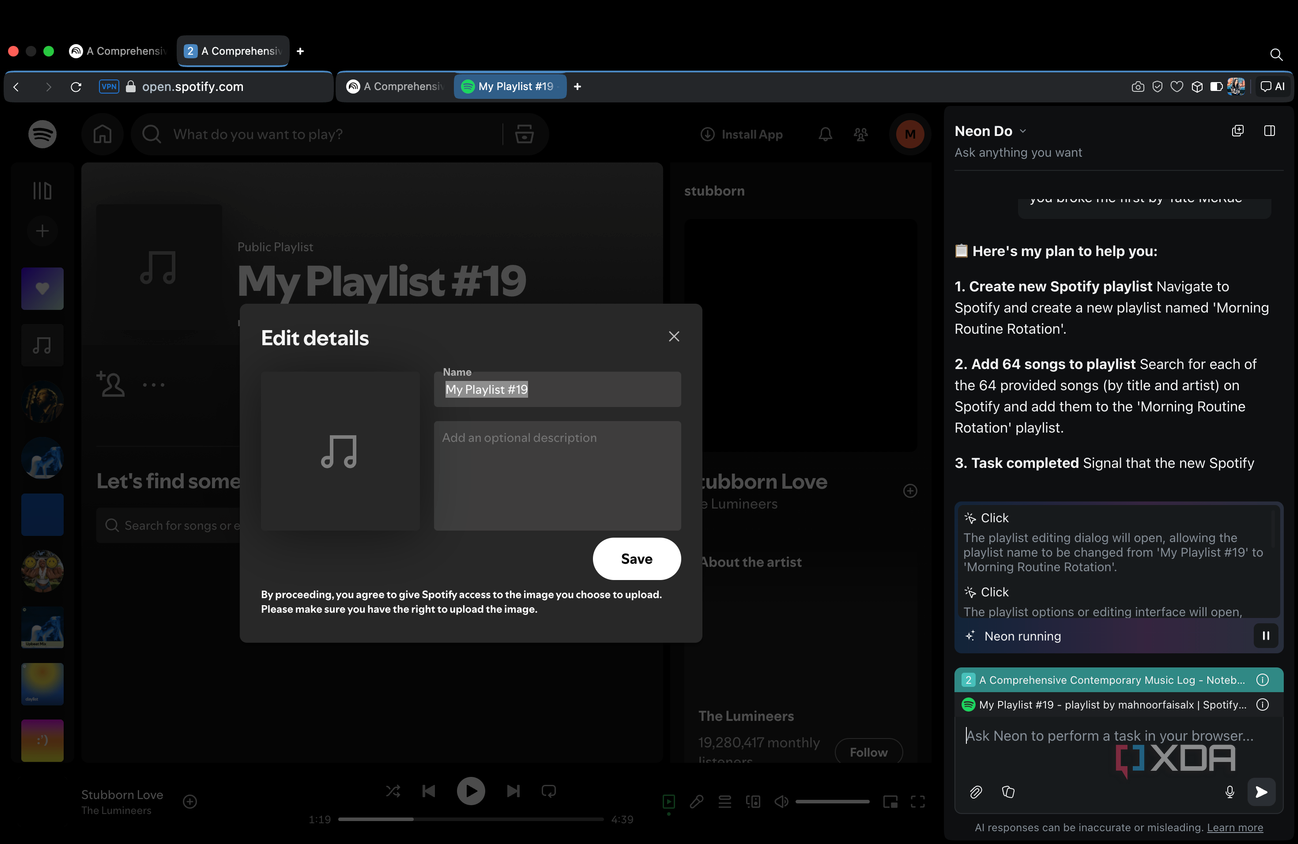Image resolution: width=1298 pixels, height=844 pixels.
Task: Take a snapshot with the camera icon
Action: pos(1138,87)
